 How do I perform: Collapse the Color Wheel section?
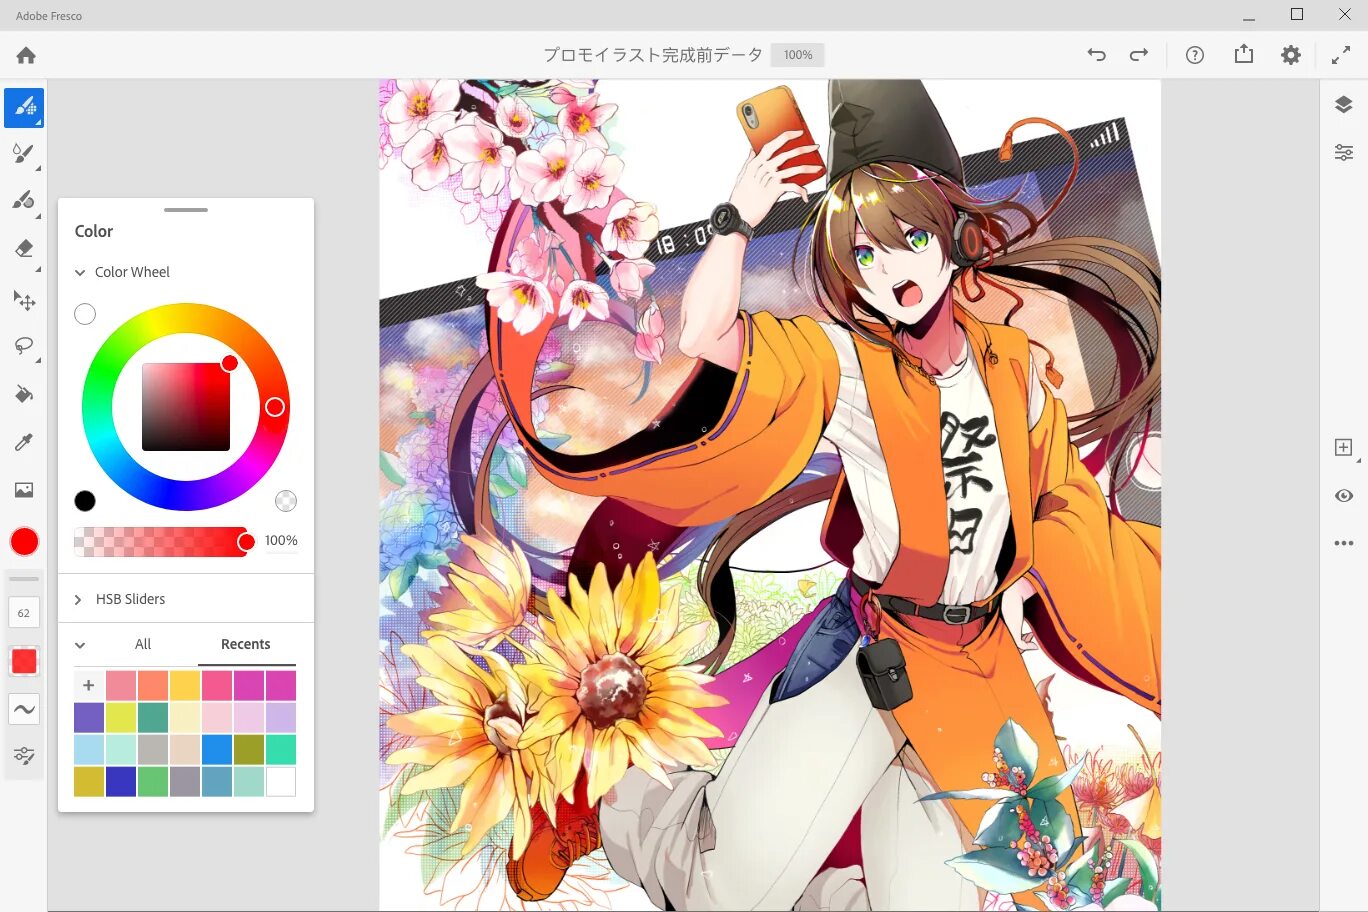[80, 273]
